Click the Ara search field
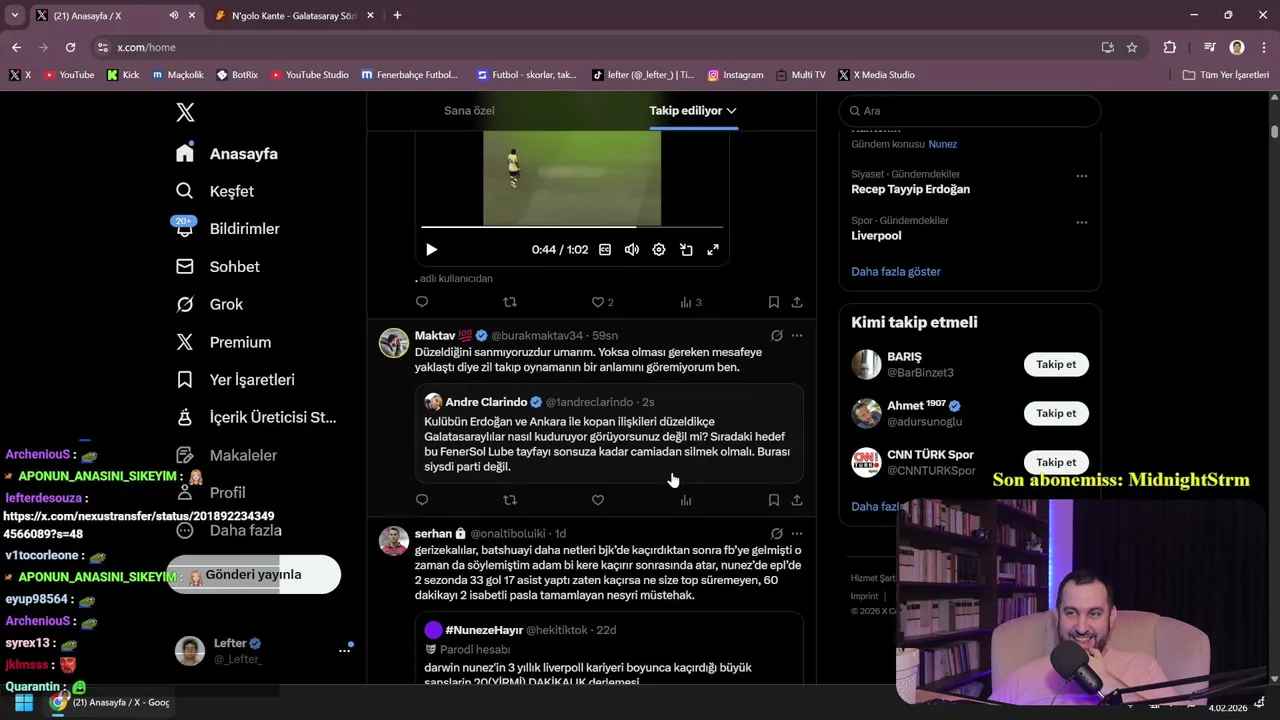Image resolution: width=1280 pixels, height=720 pixels. coord(970,111)
